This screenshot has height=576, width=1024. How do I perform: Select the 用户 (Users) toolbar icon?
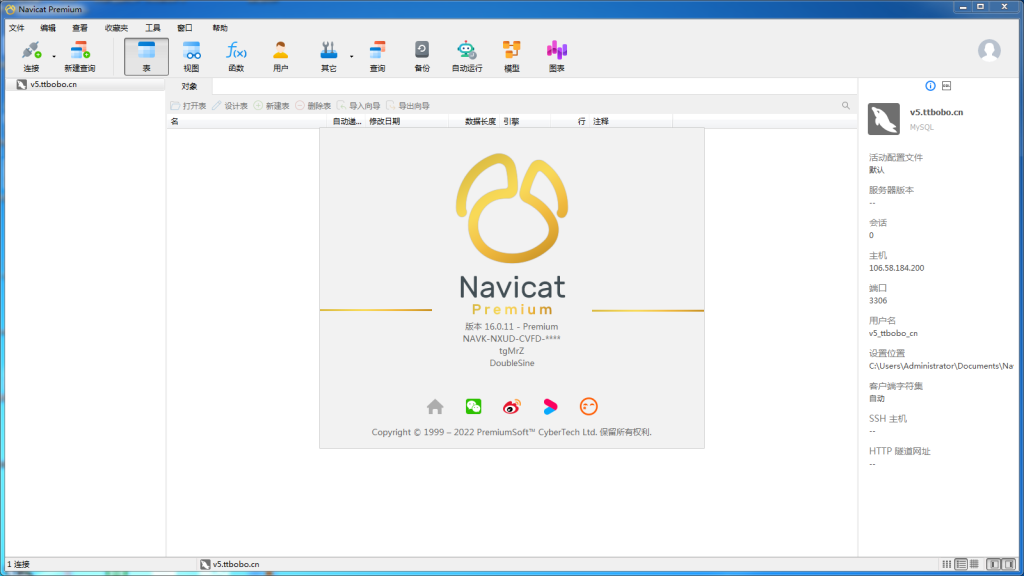coord(281,55)
